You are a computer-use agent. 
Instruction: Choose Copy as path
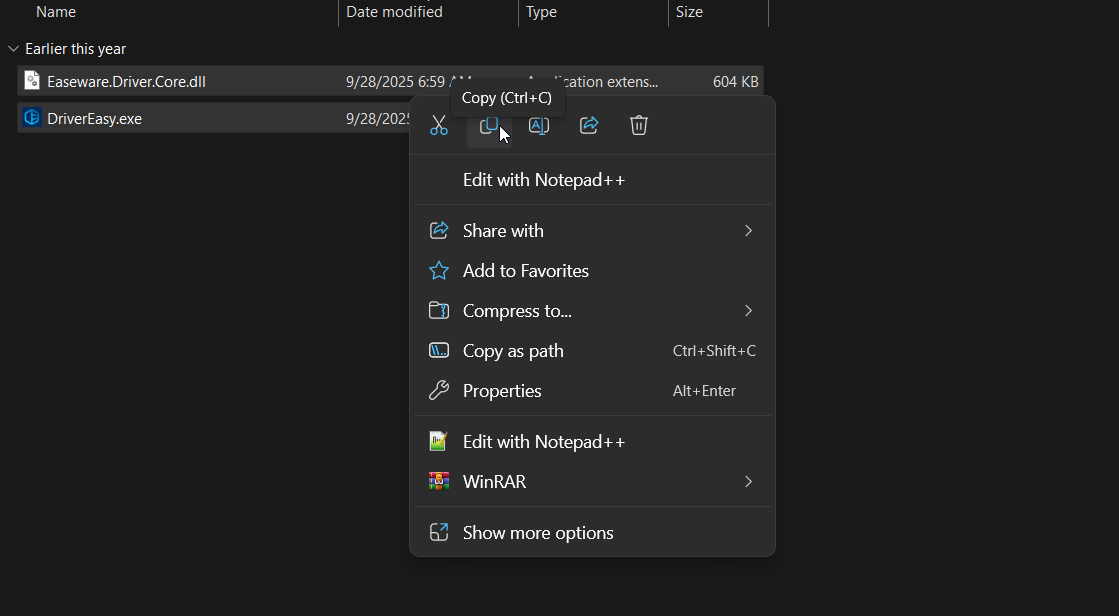(x=592, y=350)
